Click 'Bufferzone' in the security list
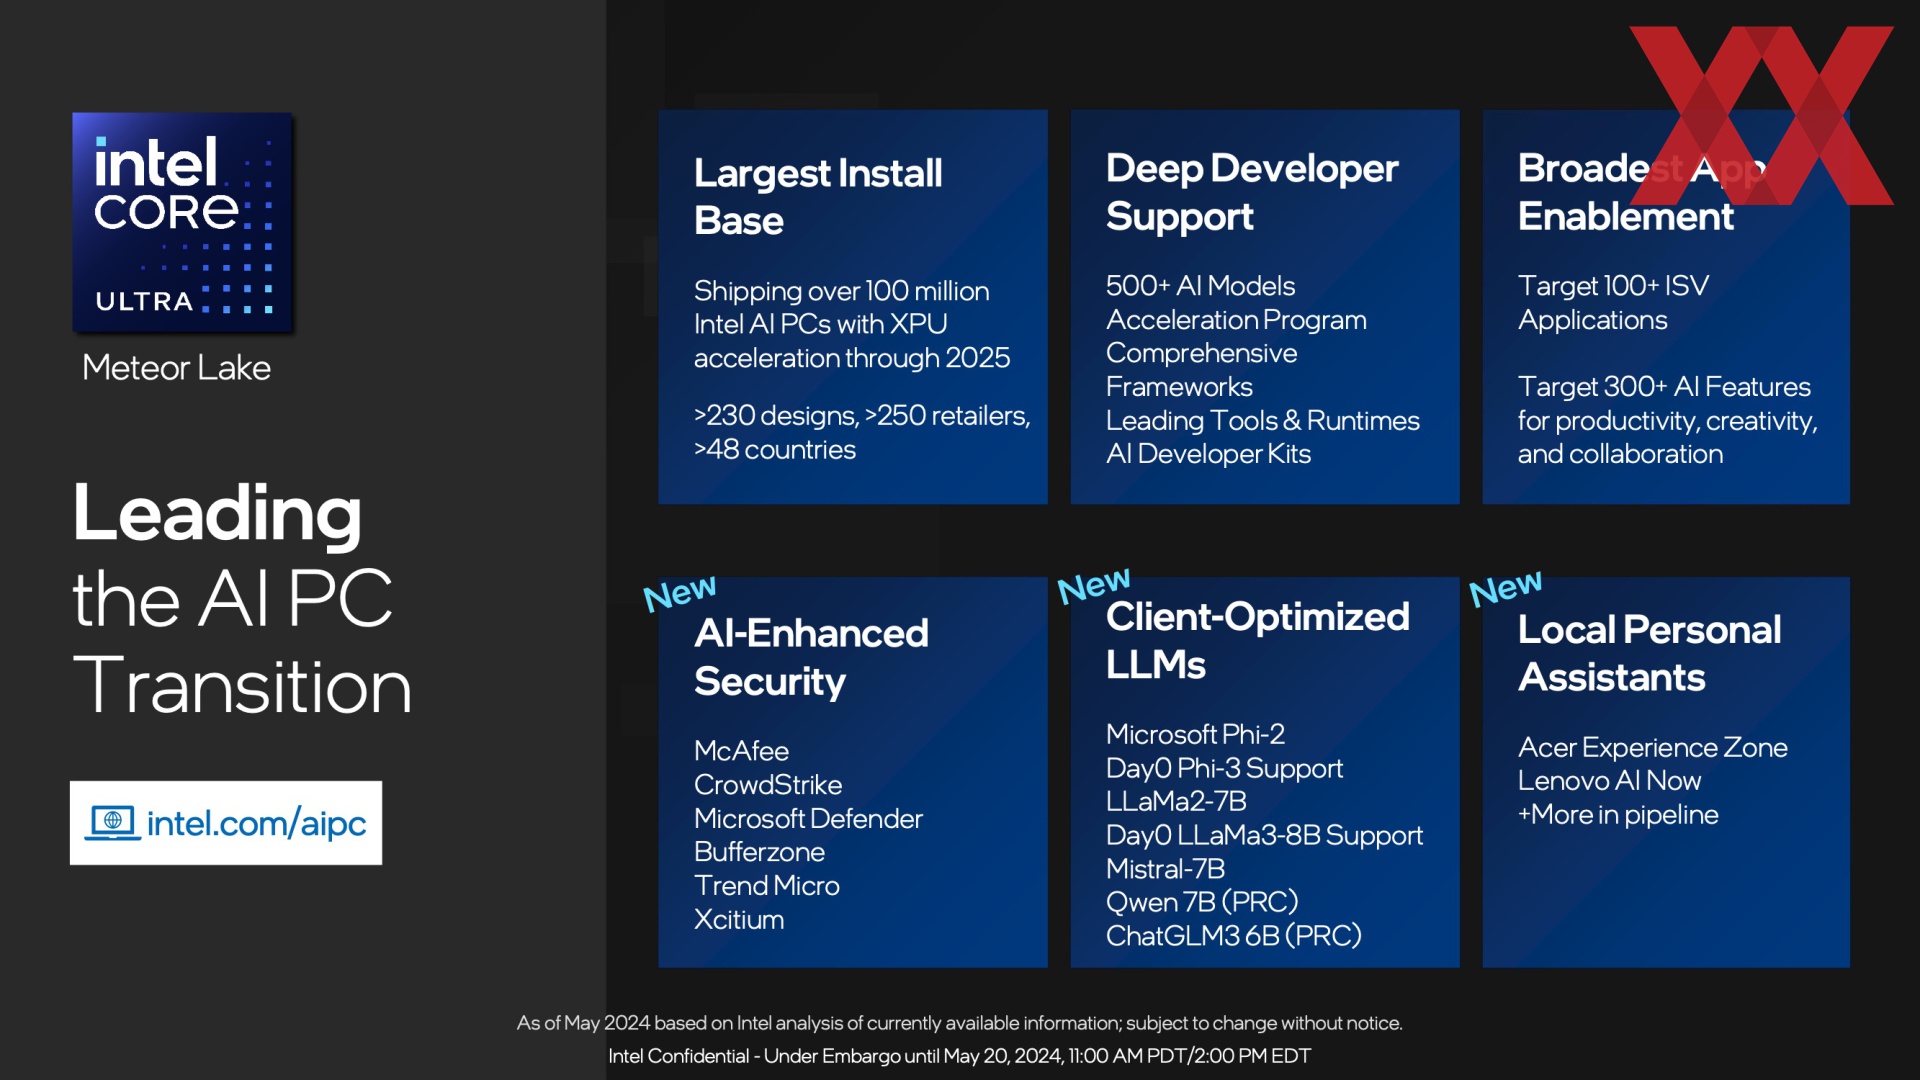The image size is (1920, 1080). click(x=759, y=852)
